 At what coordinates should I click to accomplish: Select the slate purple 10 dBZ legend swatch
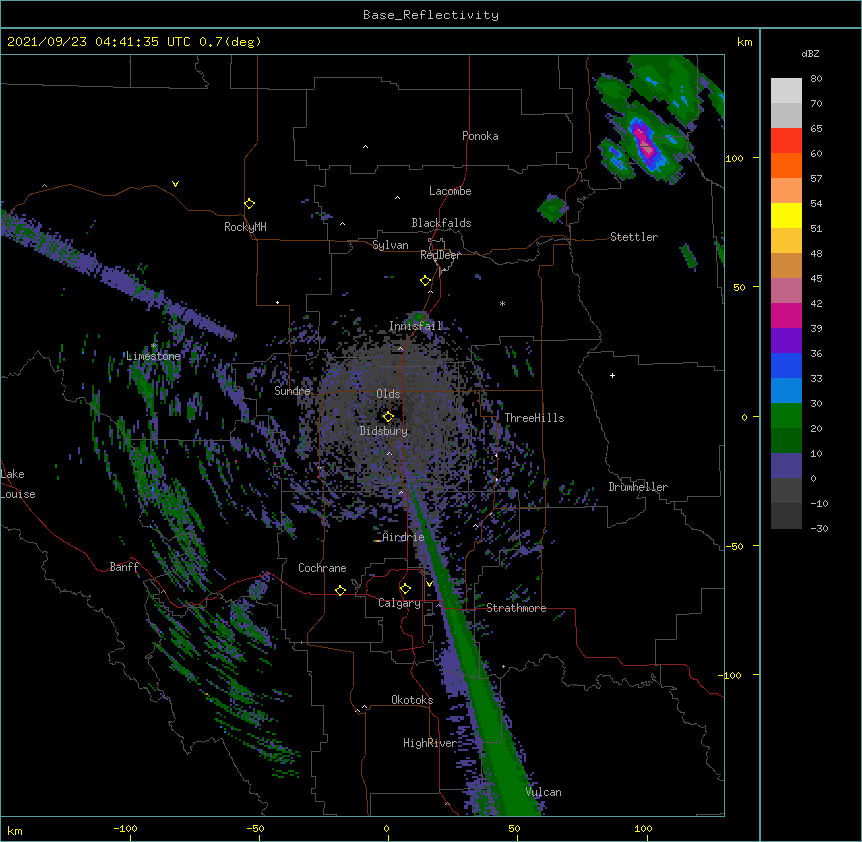pyautogui.click(x=786, y=466)
